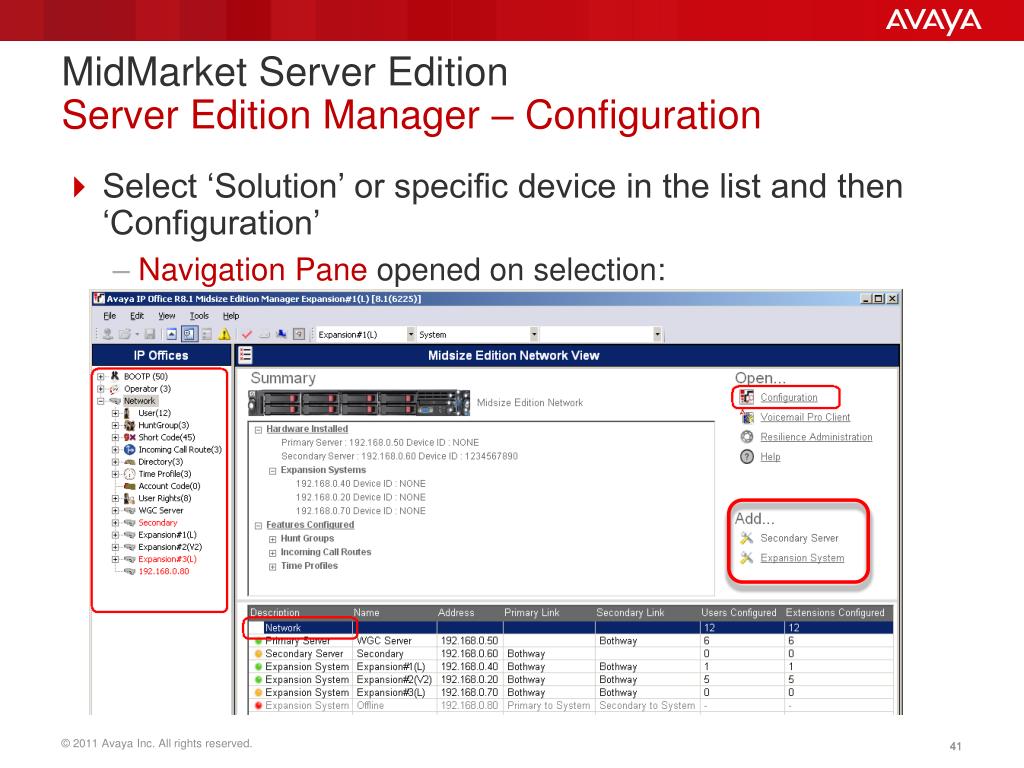Open the Tools menu
The height and width of the screenshot is (768, 1024).
[199, 315]
